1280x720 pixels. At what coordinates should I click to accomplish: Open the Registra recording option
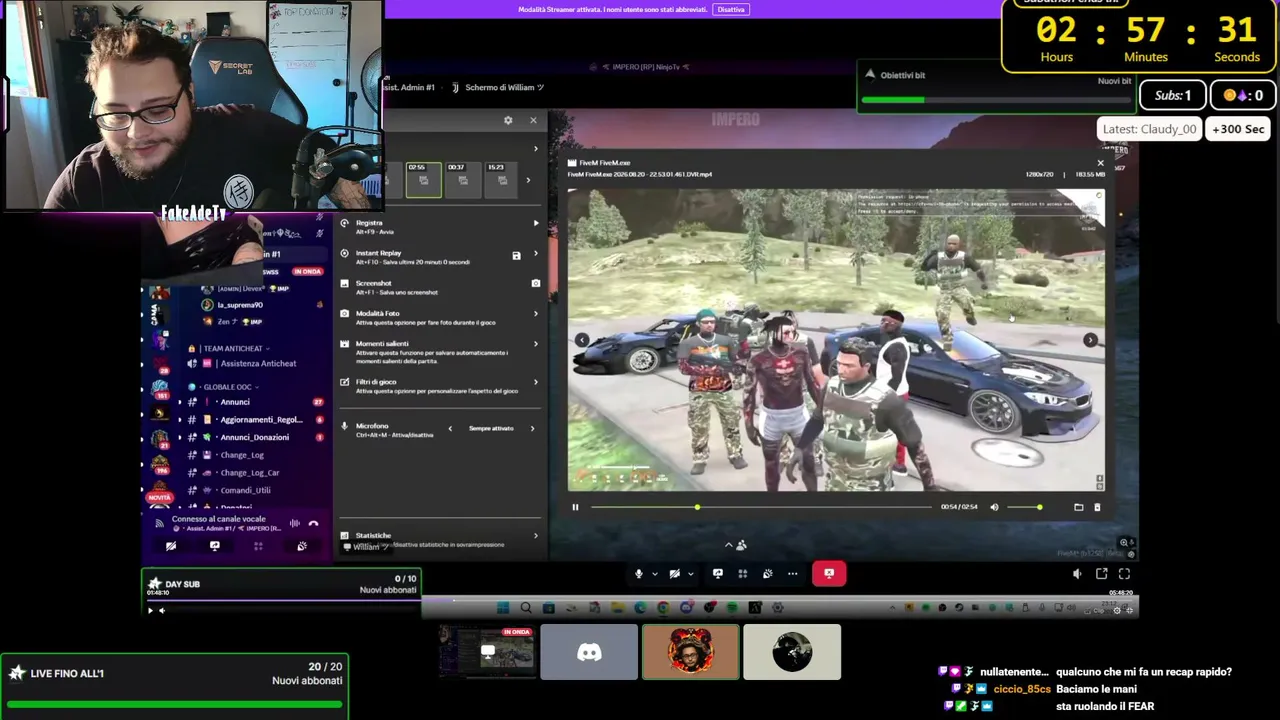[439, 226]
